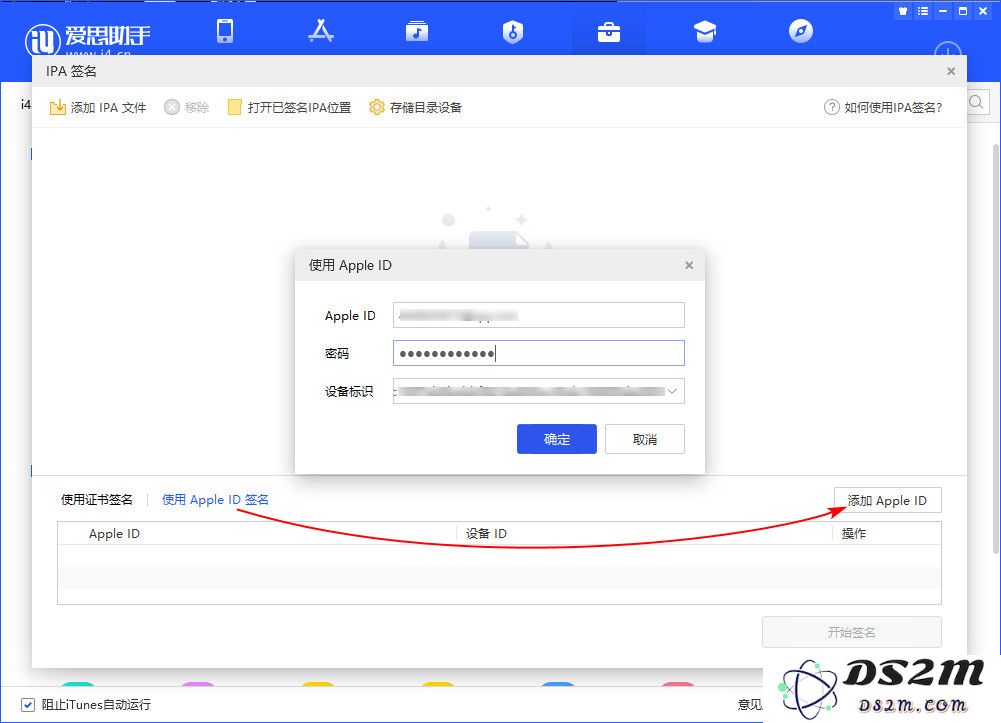Image resolution: width=1001 pixels, height=723 pixels.
Task: Click the open signed IPA location label
Action: [x=299, y=107]
